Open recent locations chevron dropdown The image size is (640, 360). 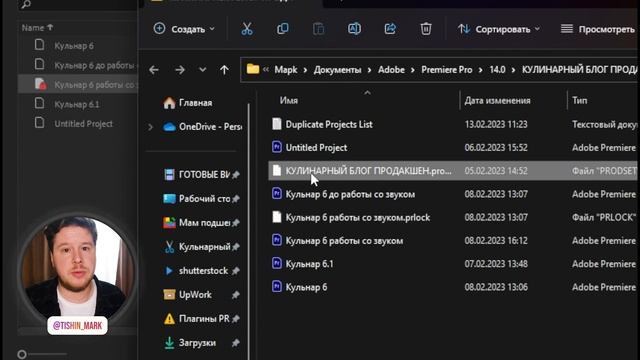pyautogui.click(x=202, y=70)
